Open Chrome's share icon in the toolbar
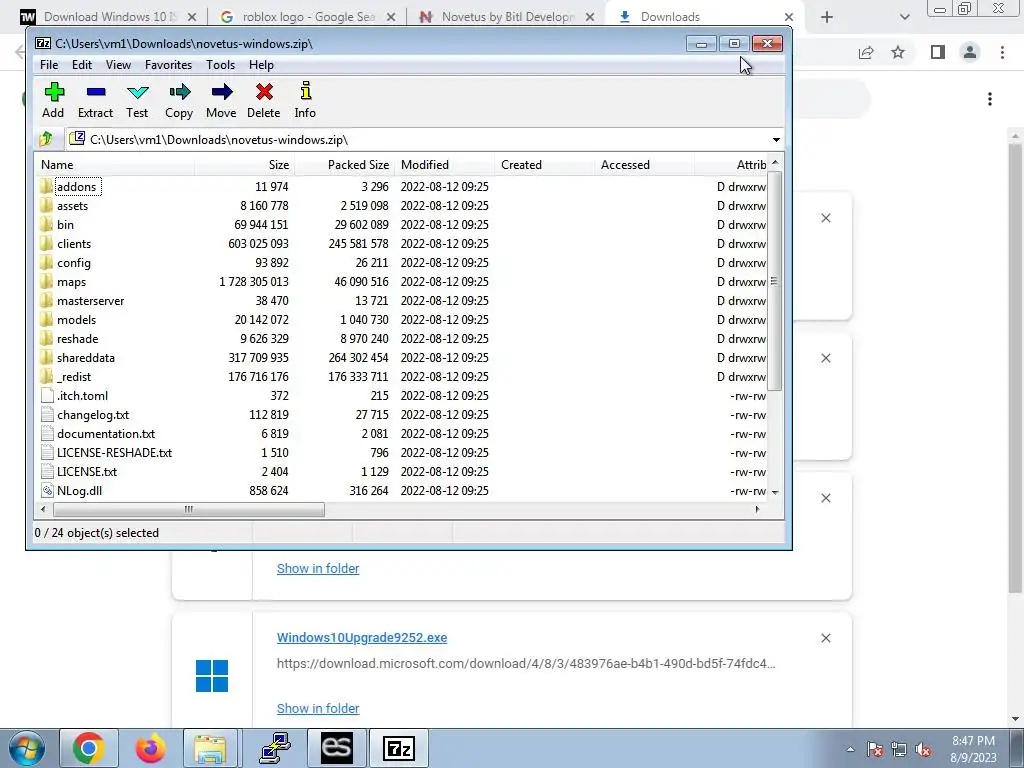 point(866,52)
